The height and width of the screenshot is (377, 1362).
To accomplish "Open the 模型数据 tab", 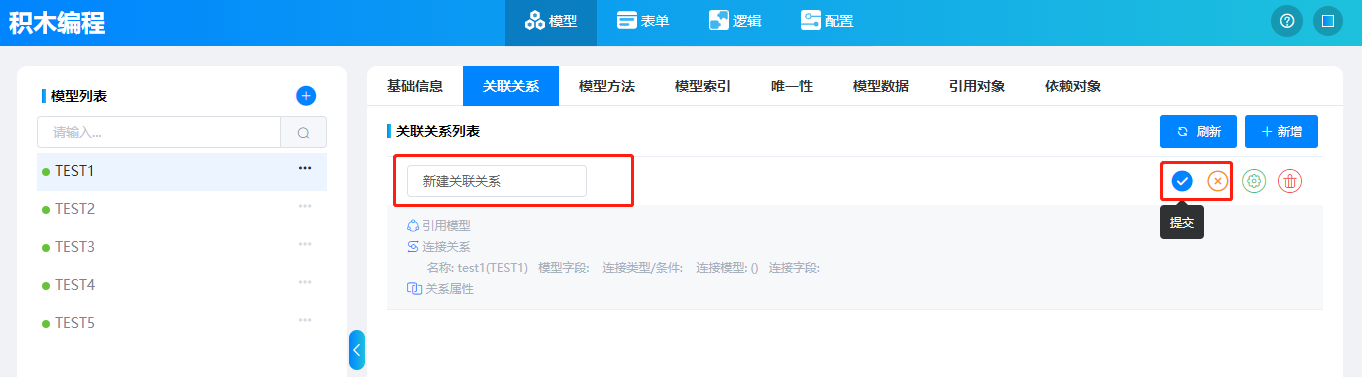I will (x=881, y=86).
